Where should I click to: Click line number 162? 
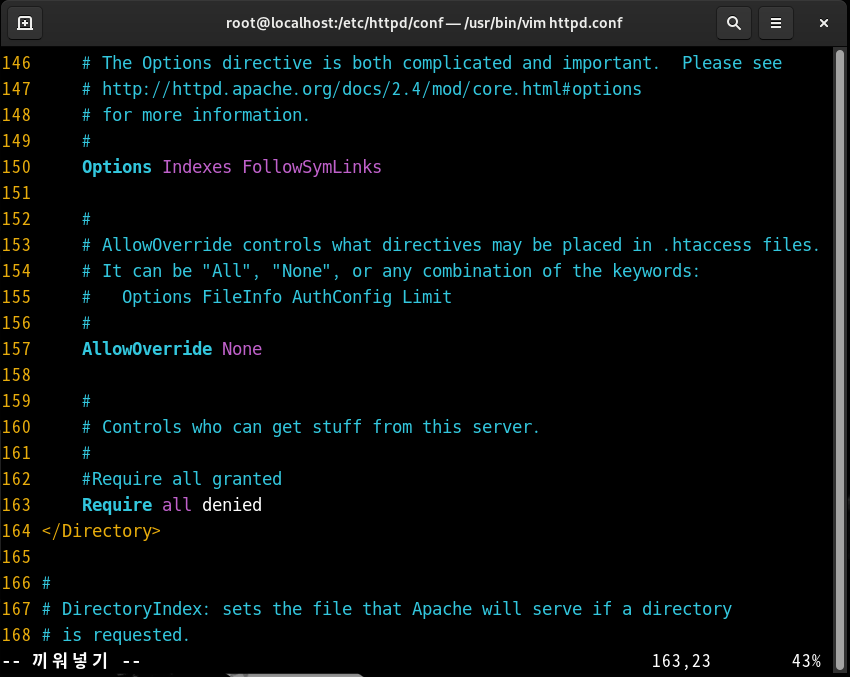tap(16, 479)
